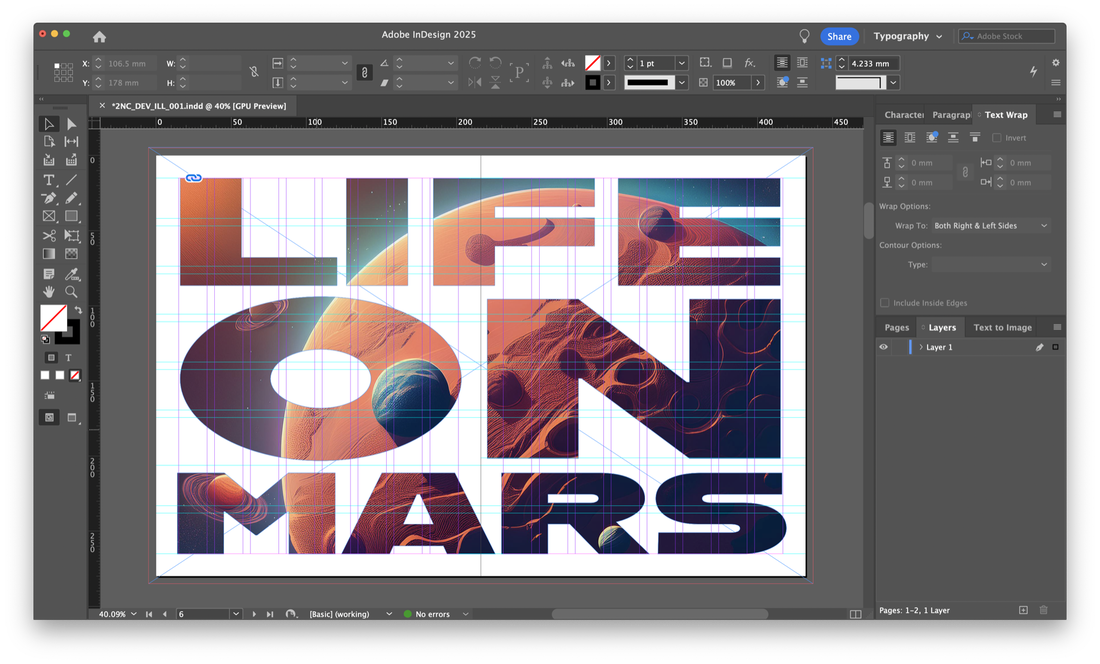Screen dimensions: 1100x664
Task: Toggle Jump to Next Column in panel
Action: pyautogui.click(x=975, y=138)
